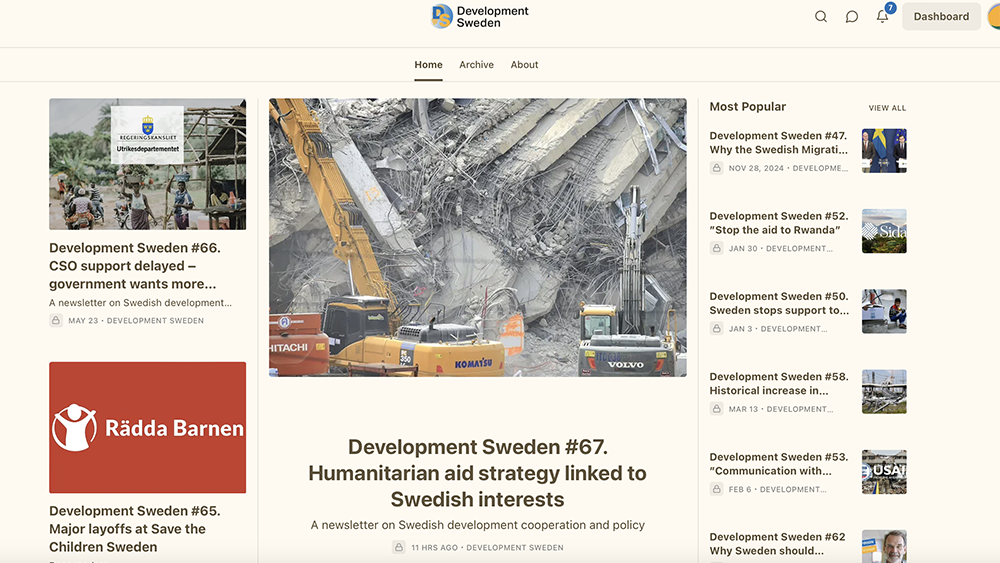Open notifications bell with badge

point(882,17)
